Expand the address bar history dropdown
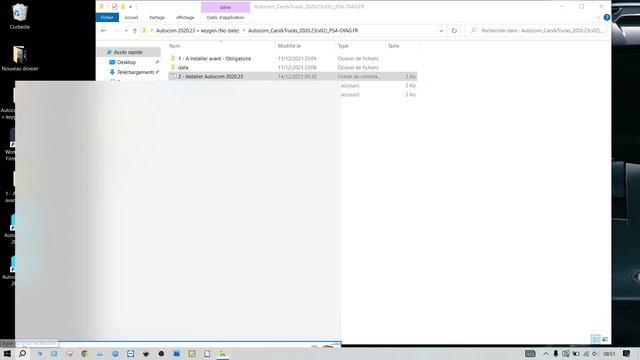This screenshot has height=360, width=640. tap(441, 31)
